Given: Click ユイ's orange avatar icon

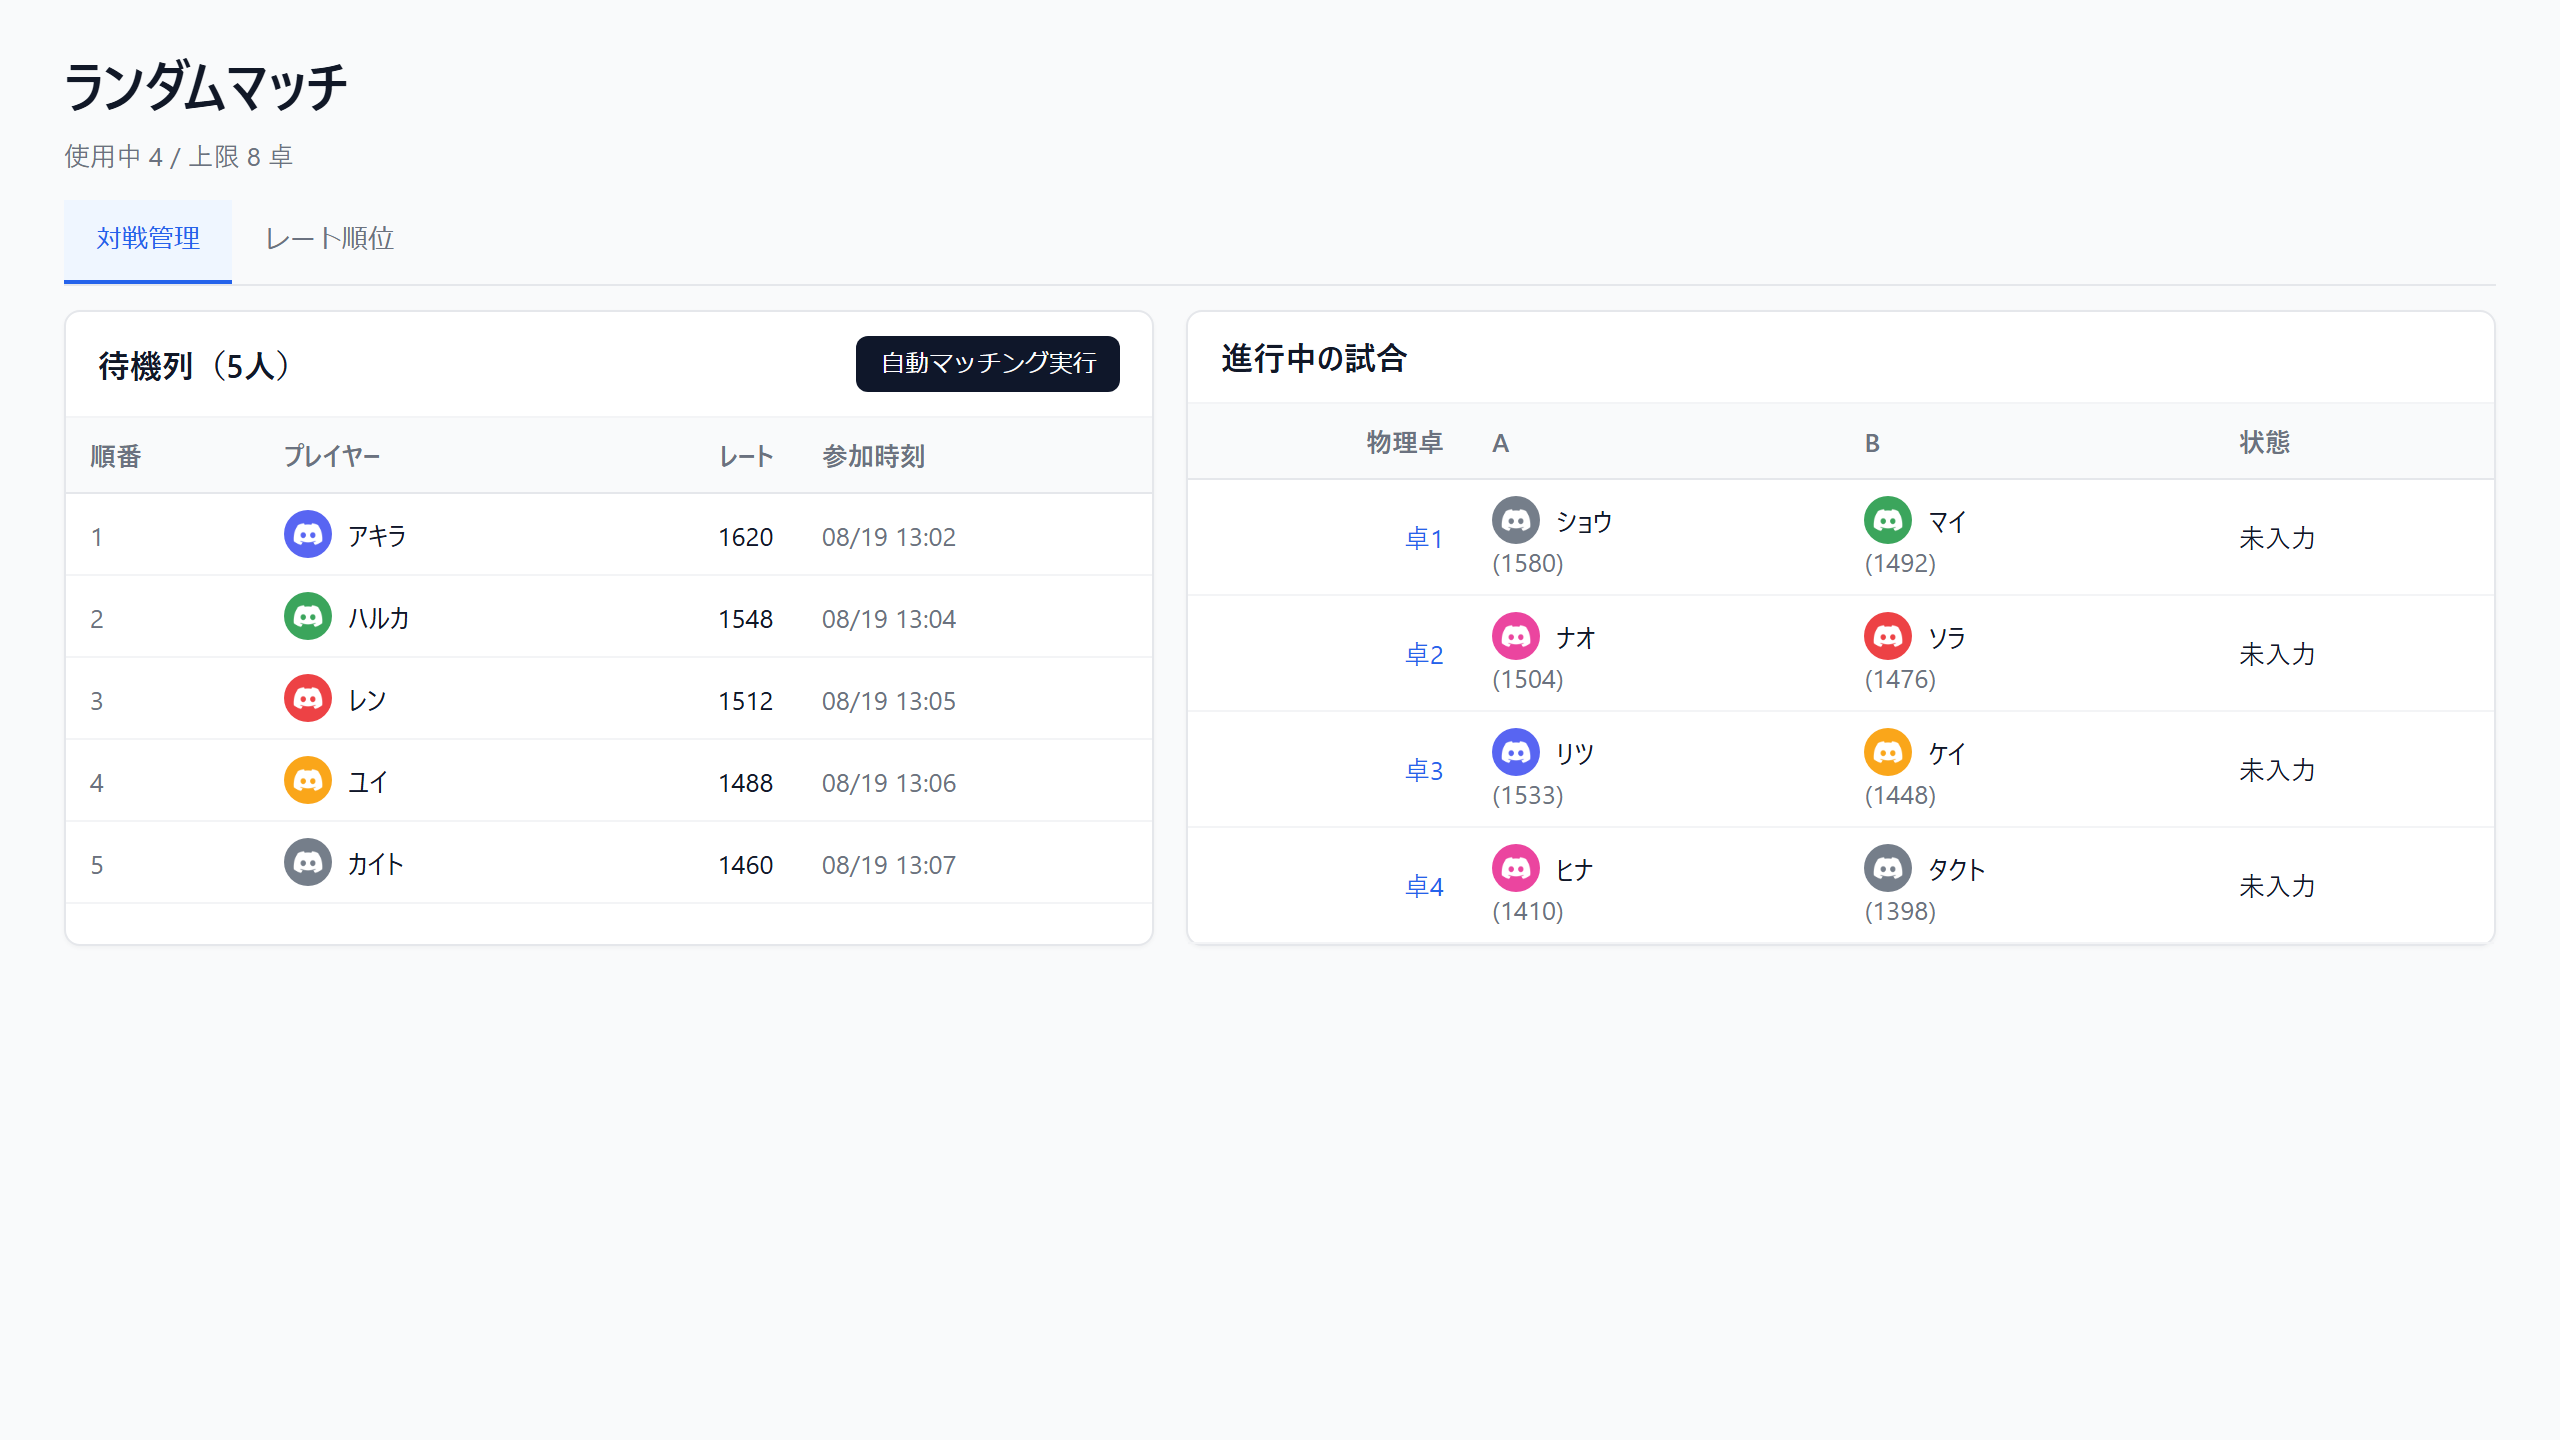Looking at the screenshot, I should pyautogui.click(x=308, y=781).
